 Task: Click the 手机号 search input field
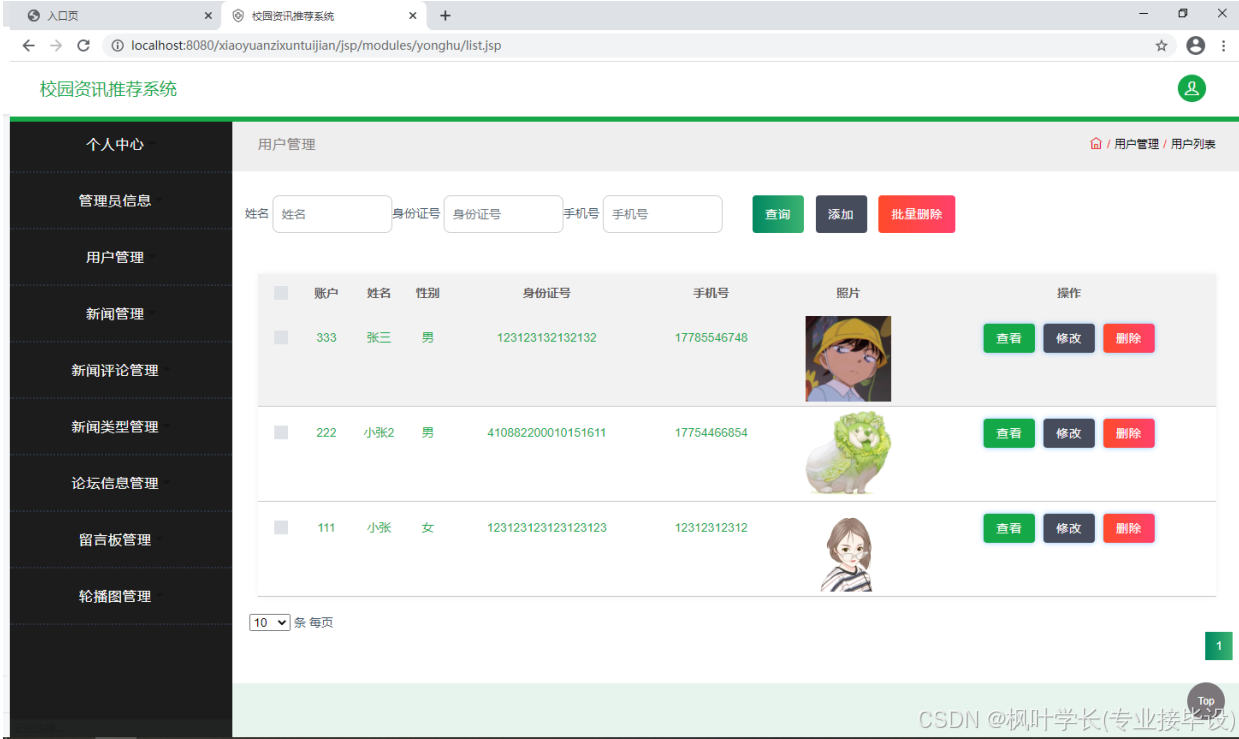pyautogui.click(x=662, y=214)
